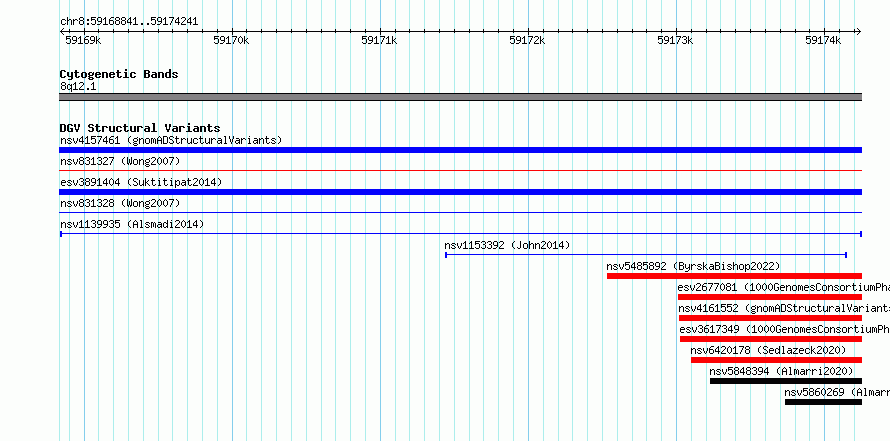Select the red bar under esv2677081
Screen dimensions: 890x441
[770, 297]
